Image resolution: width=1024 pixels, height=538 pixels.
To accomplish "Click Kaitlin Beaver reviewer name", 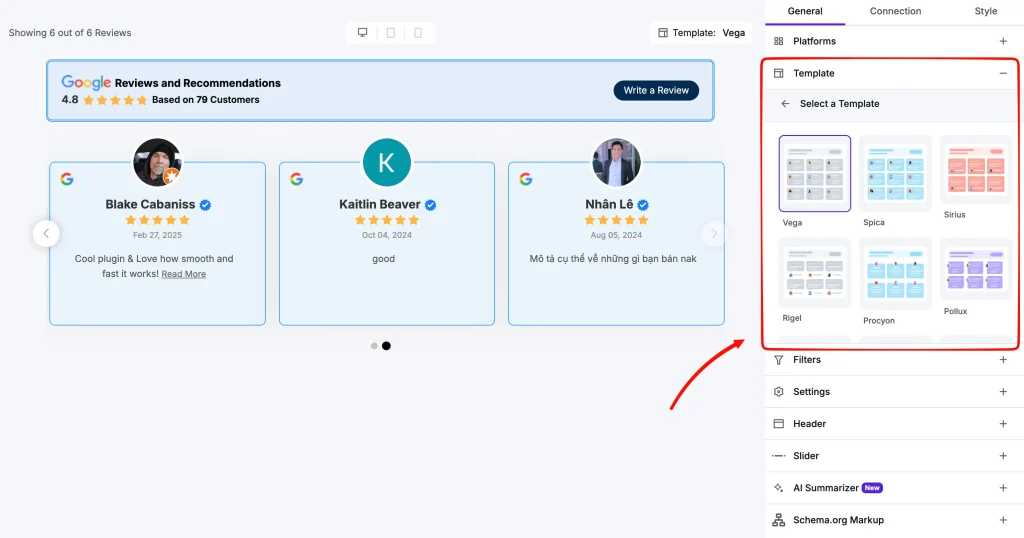I will [379, 204].
